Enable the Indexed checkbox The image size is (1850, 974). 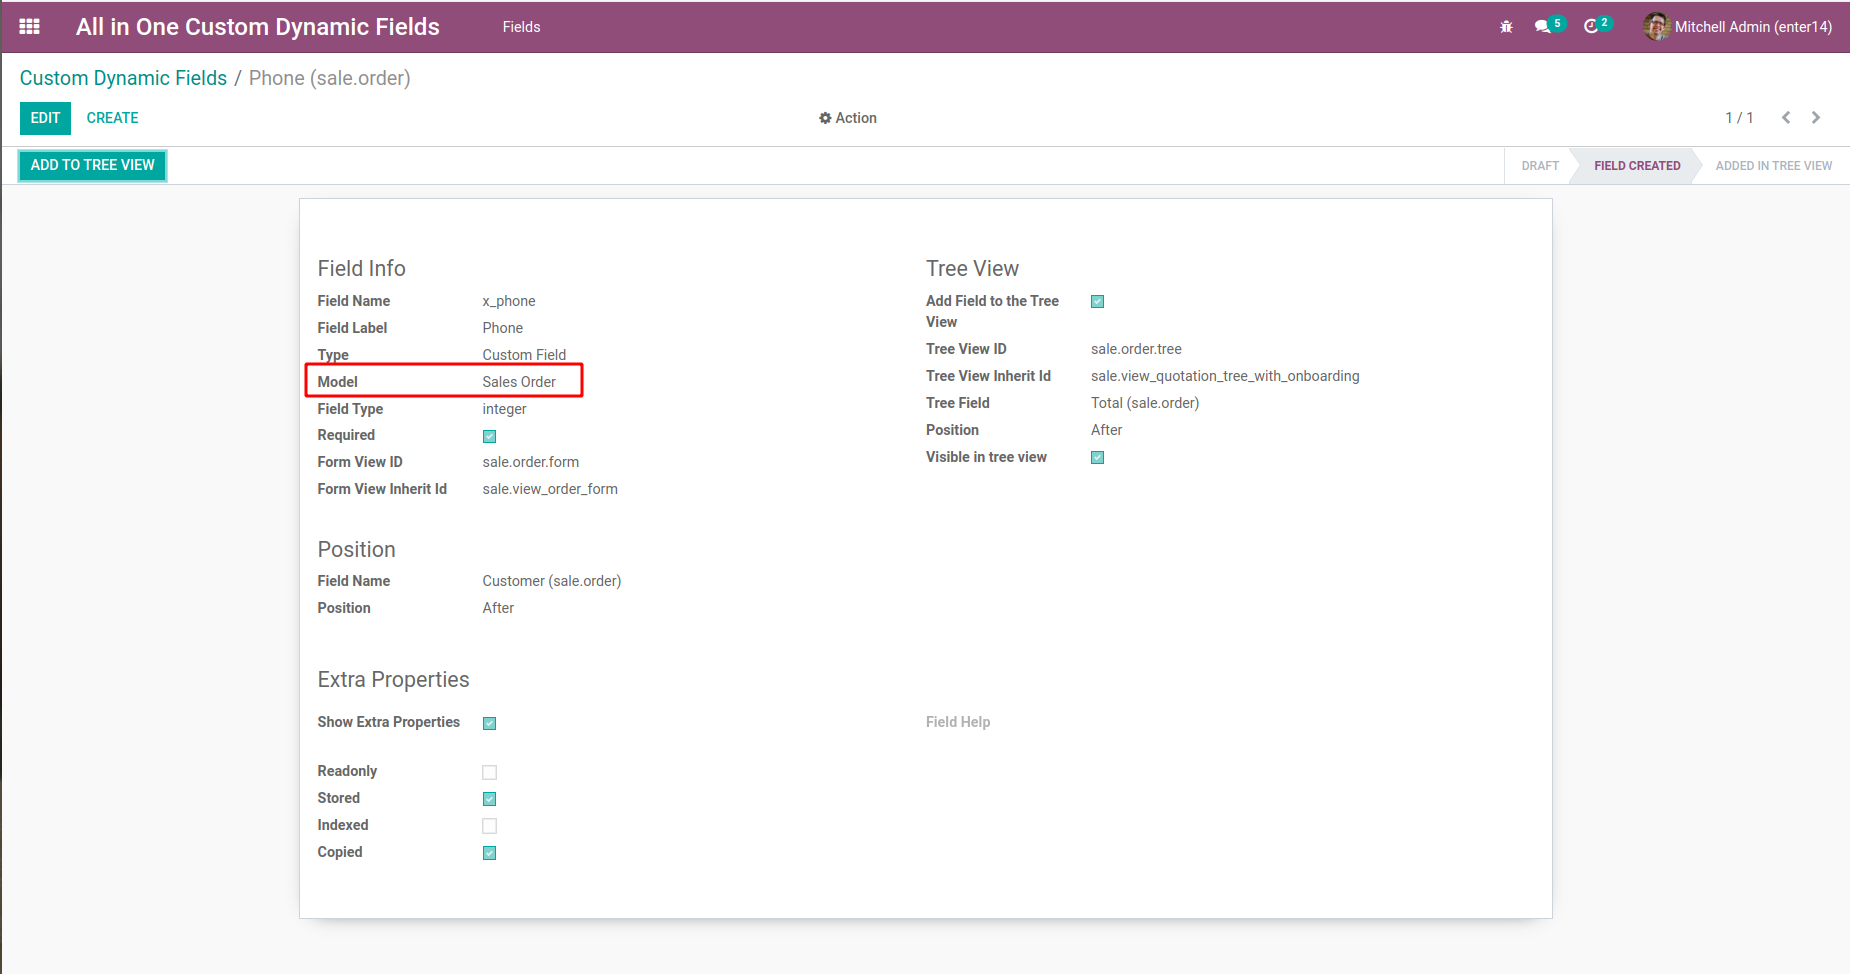[x=489, y=826]
